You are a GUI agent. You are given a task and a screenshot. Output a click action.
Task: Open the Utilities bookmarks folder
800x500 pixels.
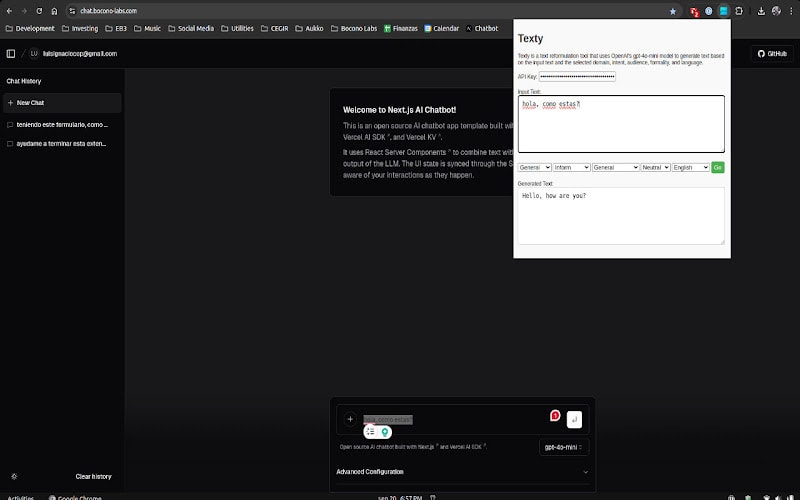tap(237, 29)
